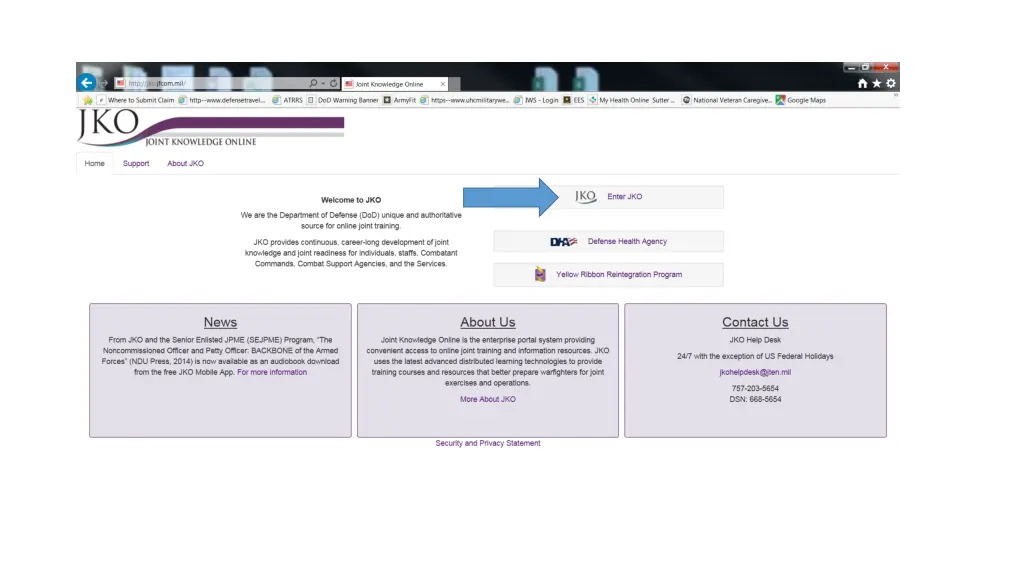Open Favorites with the star icon

coord(876,84)
